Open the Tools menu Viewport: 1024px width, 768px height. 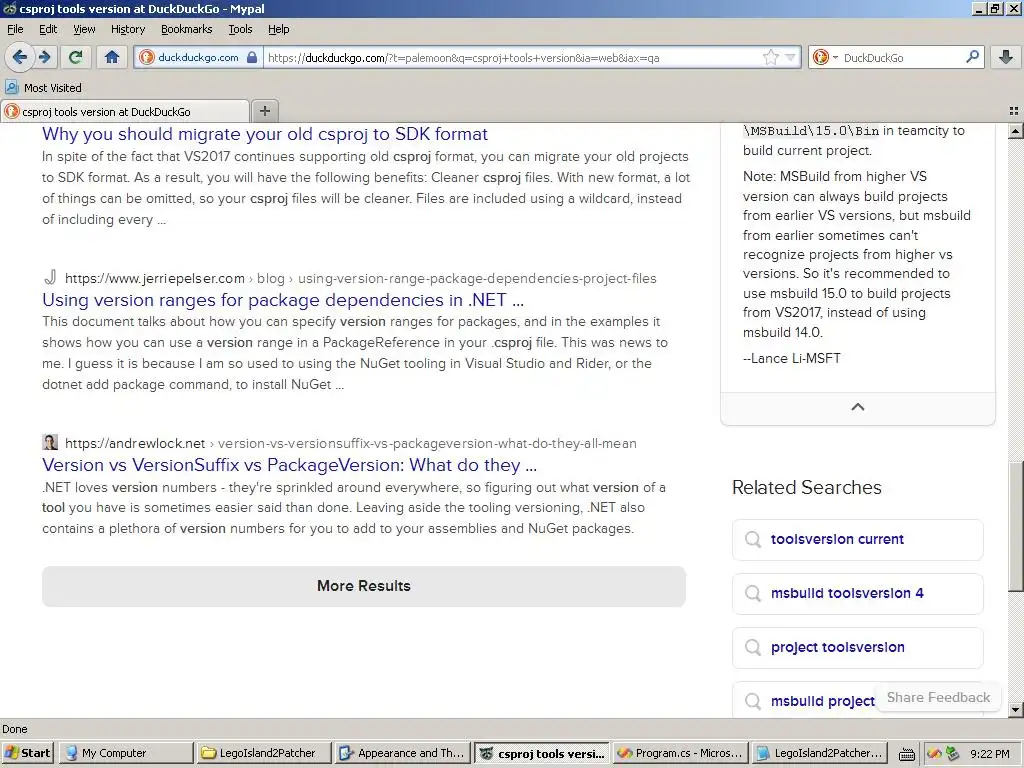240,29
